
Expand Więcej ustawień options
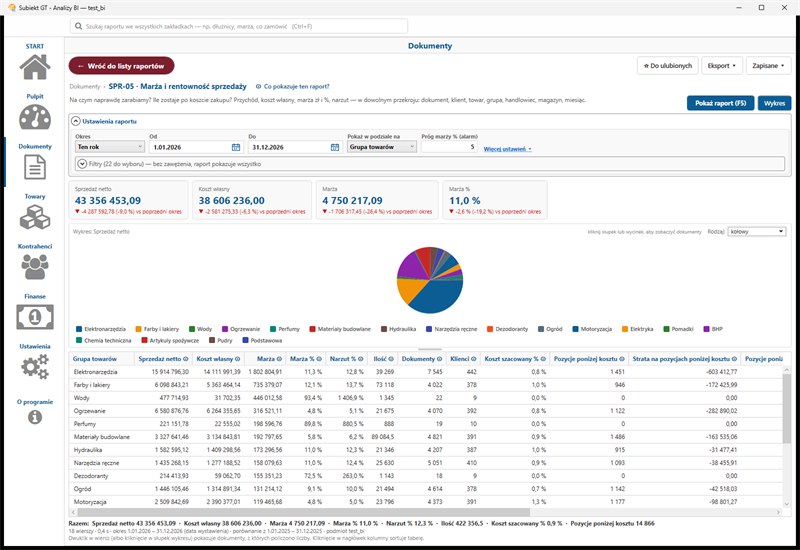(x=507, y=149)
